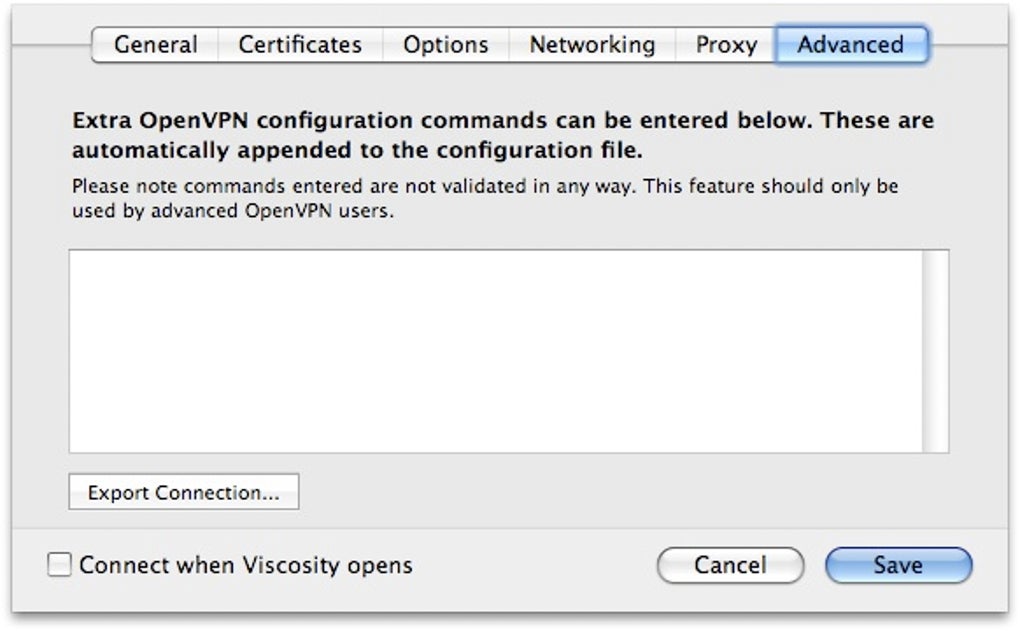Switch to the General tab
Image resolution: width=1020 pixels, height=631 pixels.
tap(155, 45)
